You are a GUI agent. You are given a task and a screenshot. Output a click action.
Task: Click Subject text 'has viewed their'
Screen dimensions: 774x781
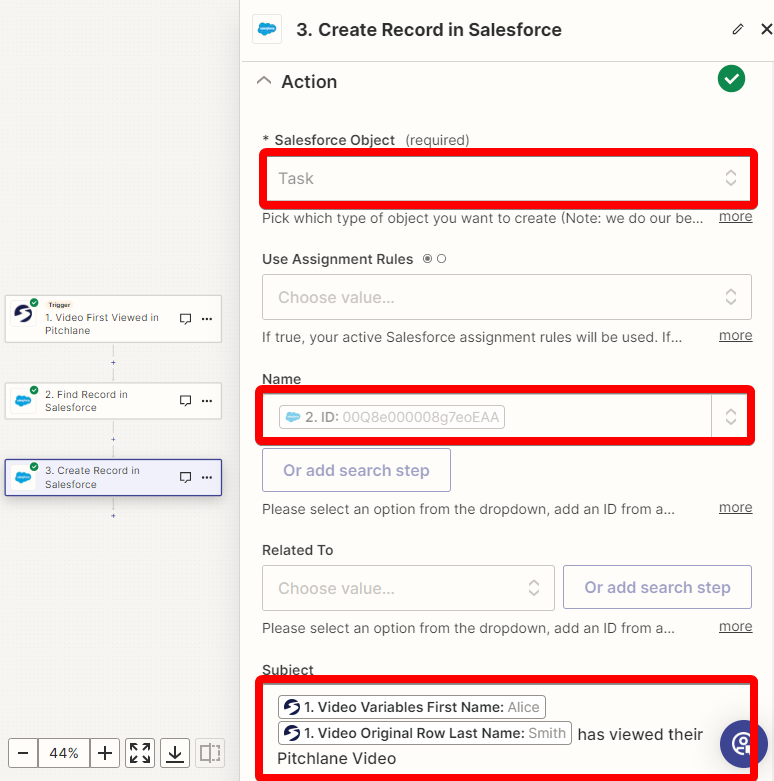[x=640, y=734]
